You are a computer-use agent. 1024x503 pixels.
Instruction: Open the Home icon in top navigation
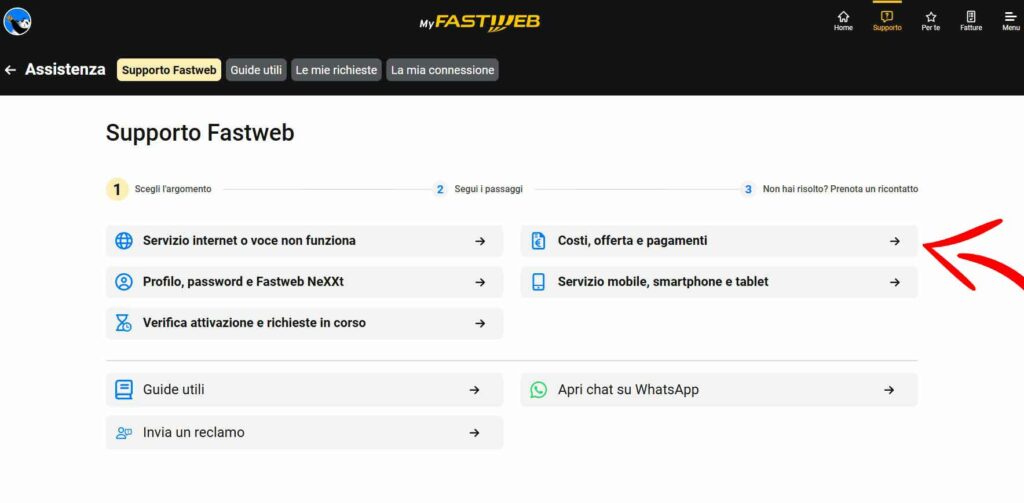click(x=843, y=21)
